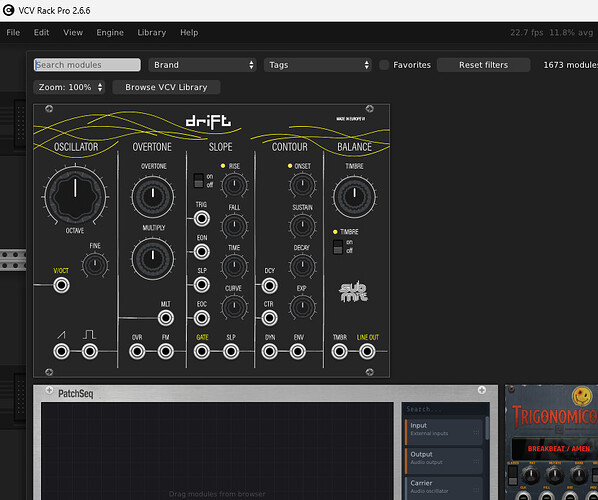The width and height of the screenshot is (598, 500).
Task: Click the submarine logo on drift module
Action: click(353, 292)
